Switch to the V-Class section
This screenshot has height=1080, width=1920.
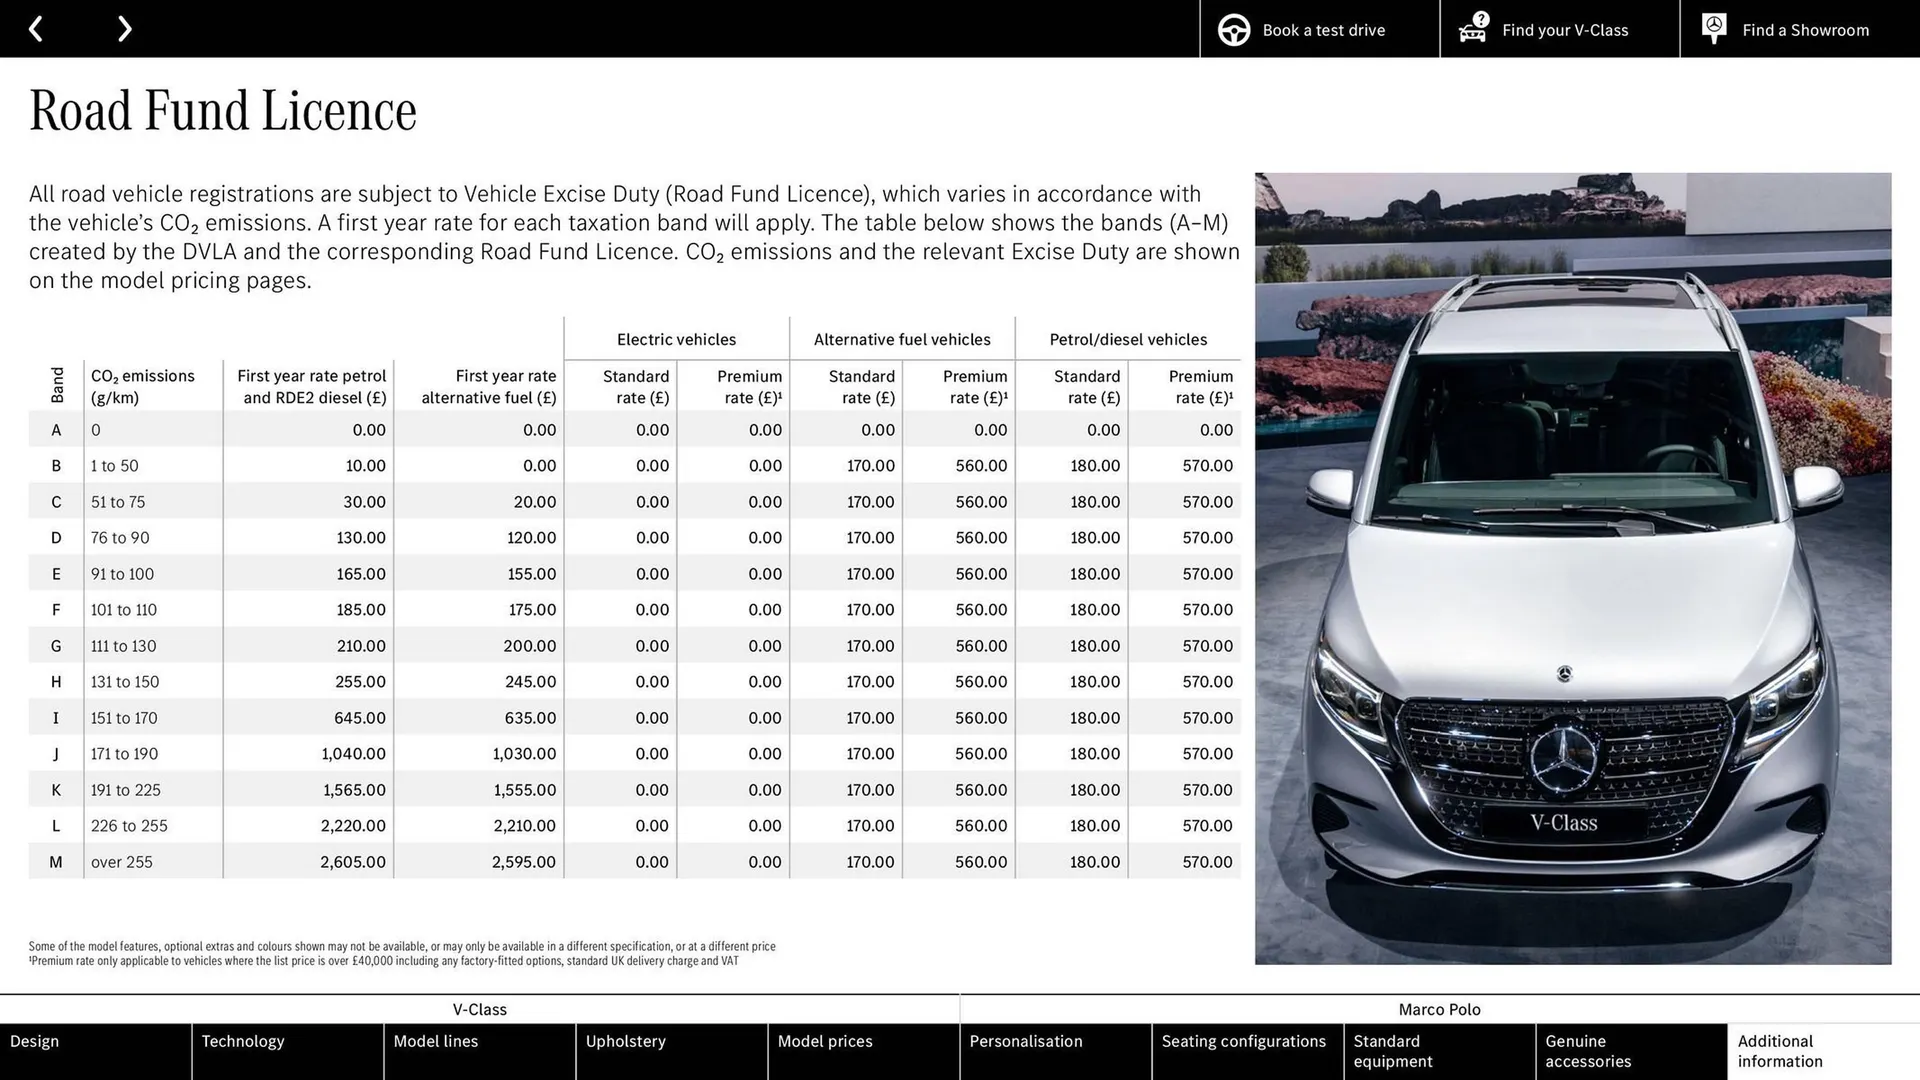[x=480, y=1010]
